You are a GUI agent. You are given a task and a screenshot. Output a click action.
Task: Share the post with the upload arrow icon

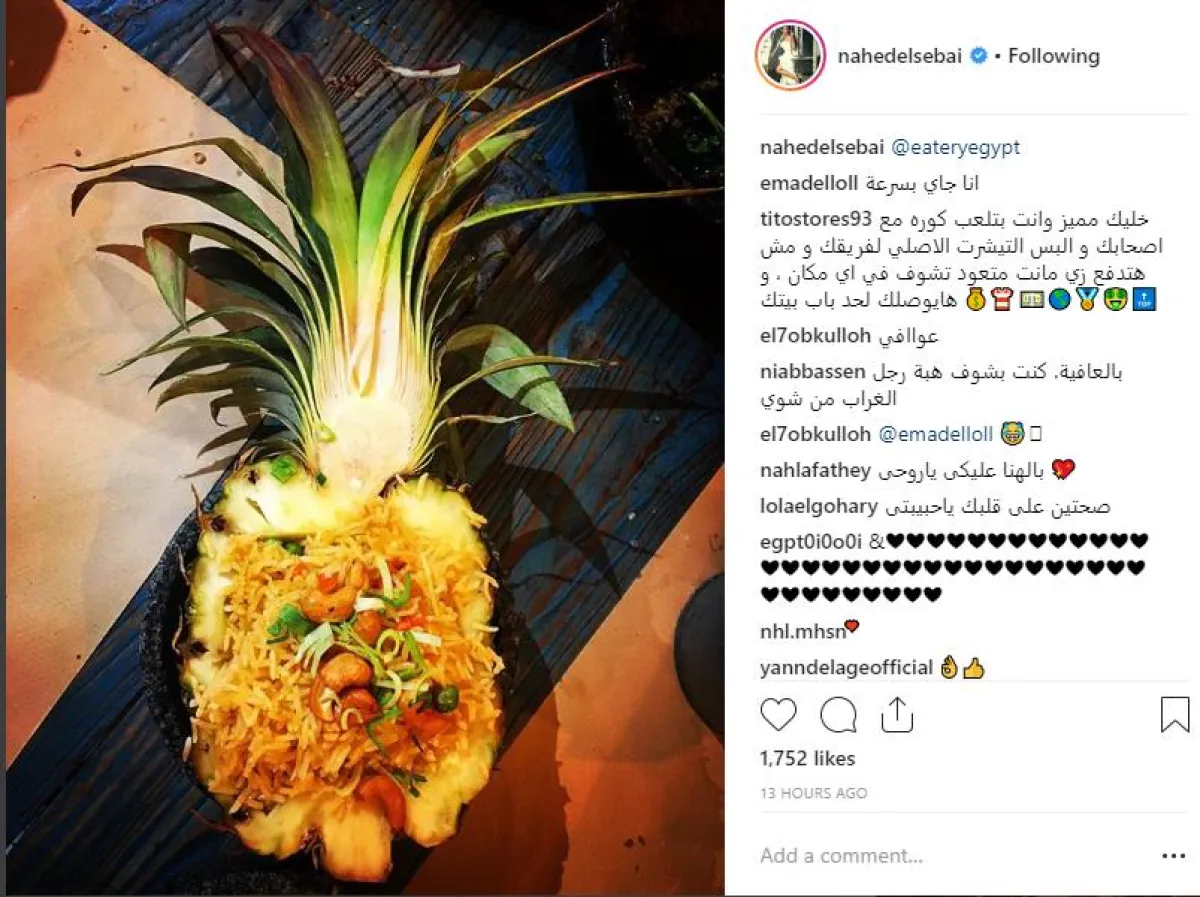tap(897, 715)
